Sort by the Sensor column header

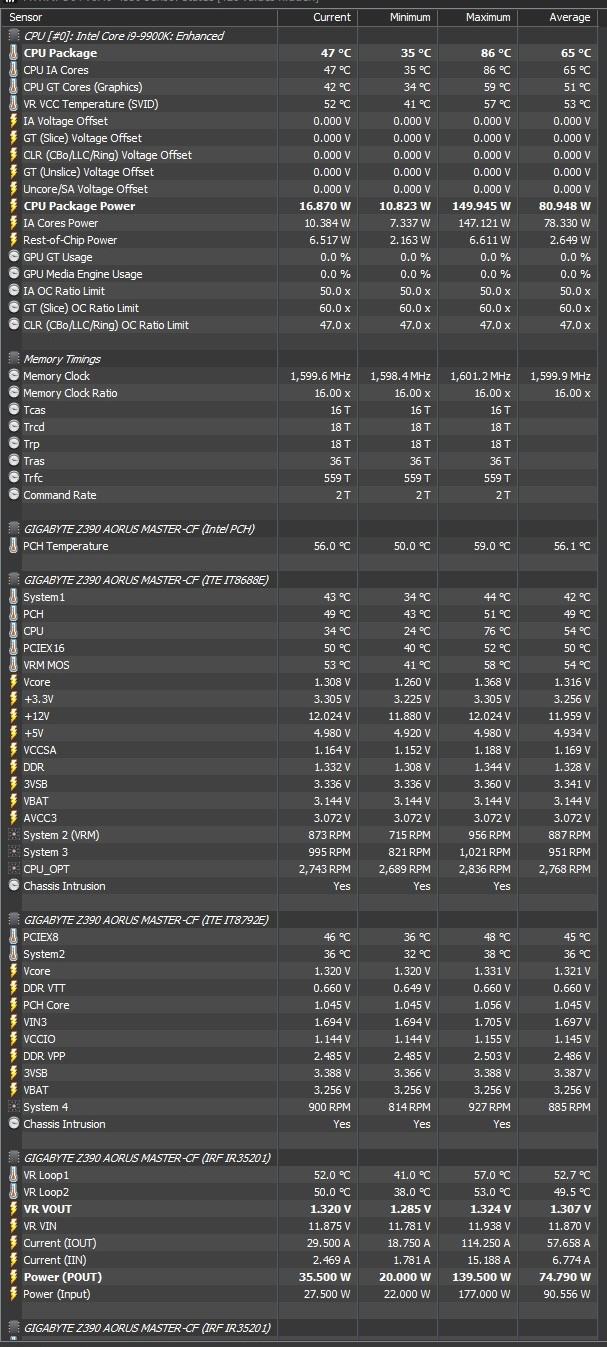[139, 18]
